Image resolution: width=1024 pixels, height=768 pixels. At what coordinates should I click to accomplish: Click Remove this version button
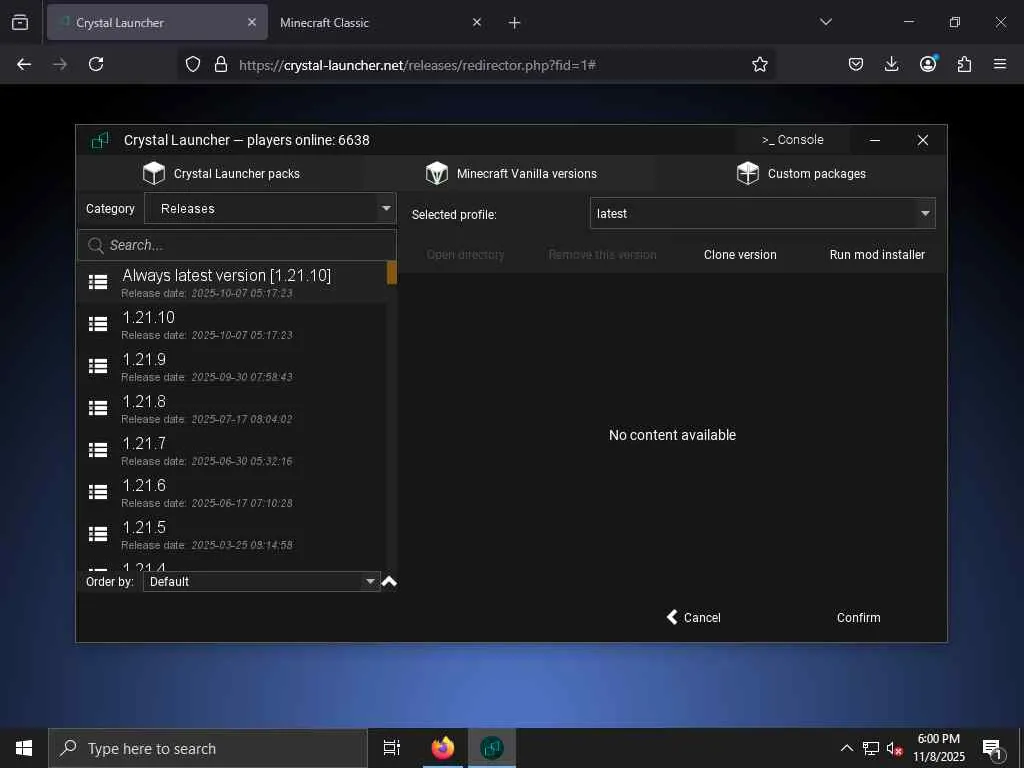(602, 255)
